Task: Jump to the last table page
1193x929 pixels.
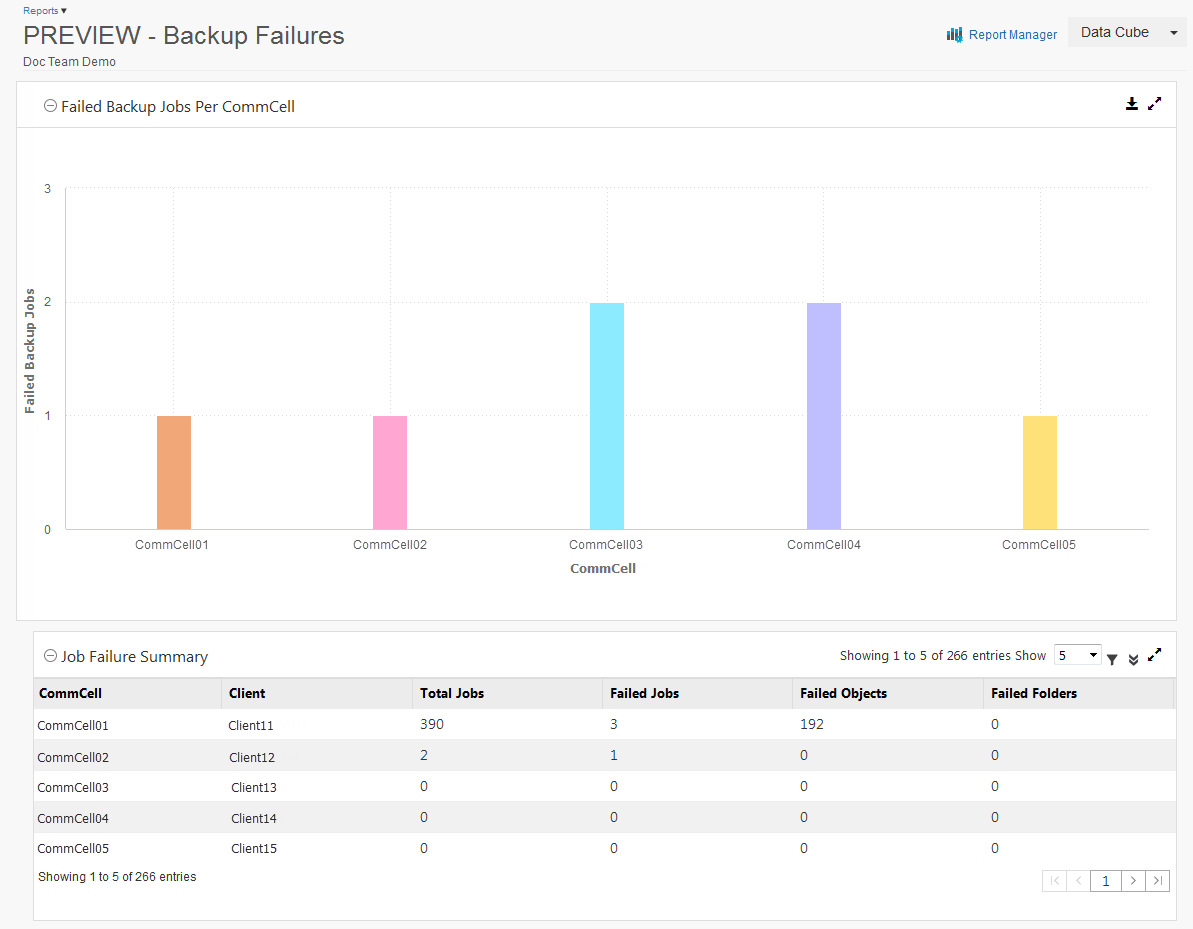Action: 1158,881
